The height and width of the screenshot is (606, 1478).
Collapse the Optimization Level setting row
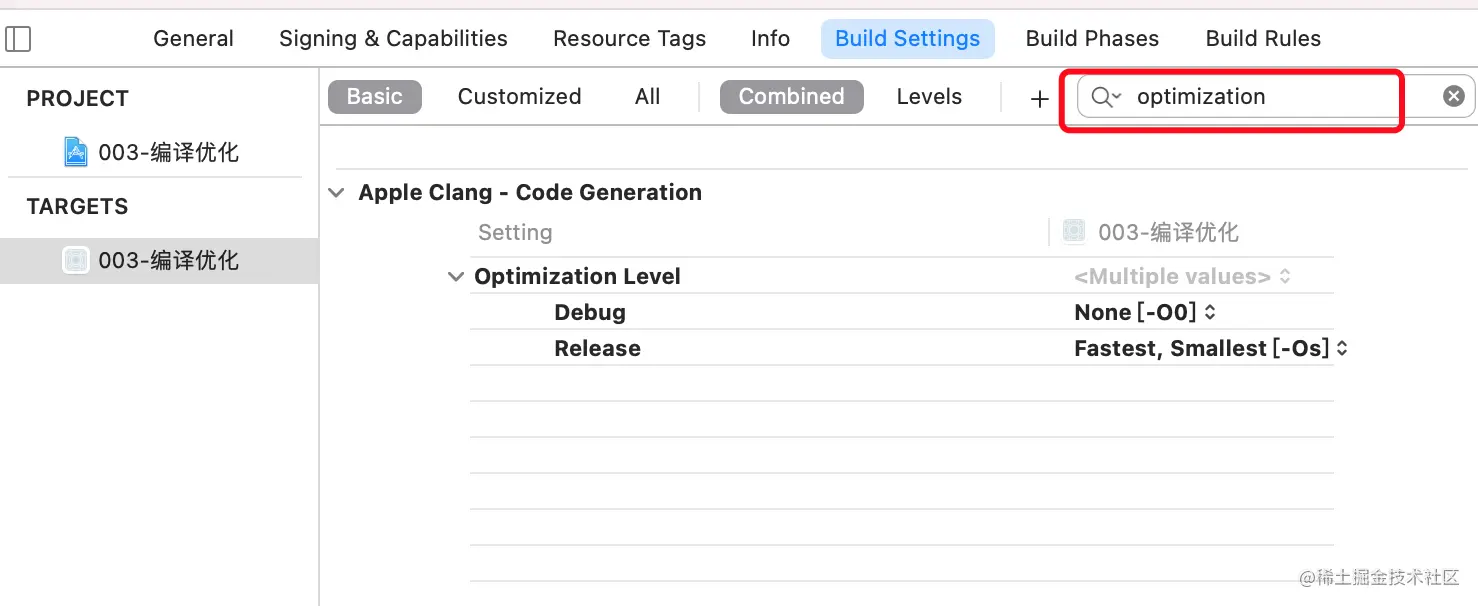[456, 277]
